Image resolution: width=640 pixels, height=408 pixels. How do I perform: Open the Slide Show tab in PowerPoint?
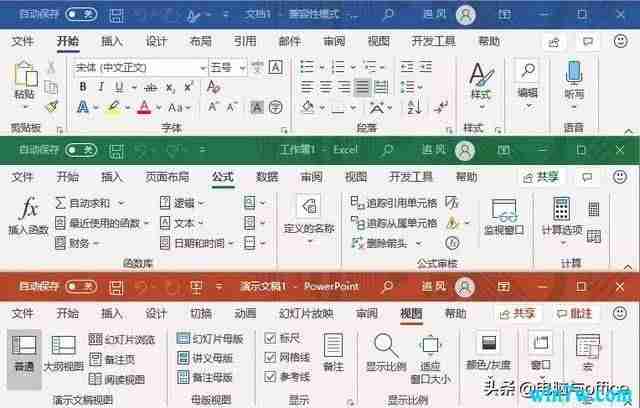click(306, 313)
